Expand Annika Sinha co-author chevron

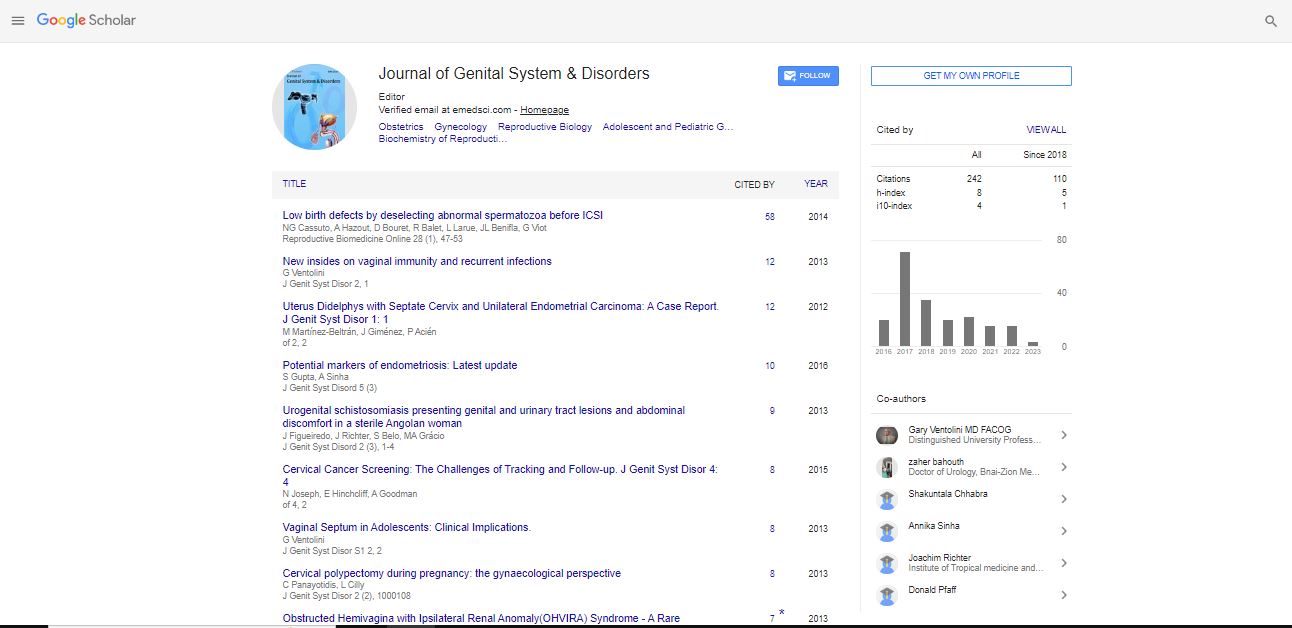(x=1063, y=531)
